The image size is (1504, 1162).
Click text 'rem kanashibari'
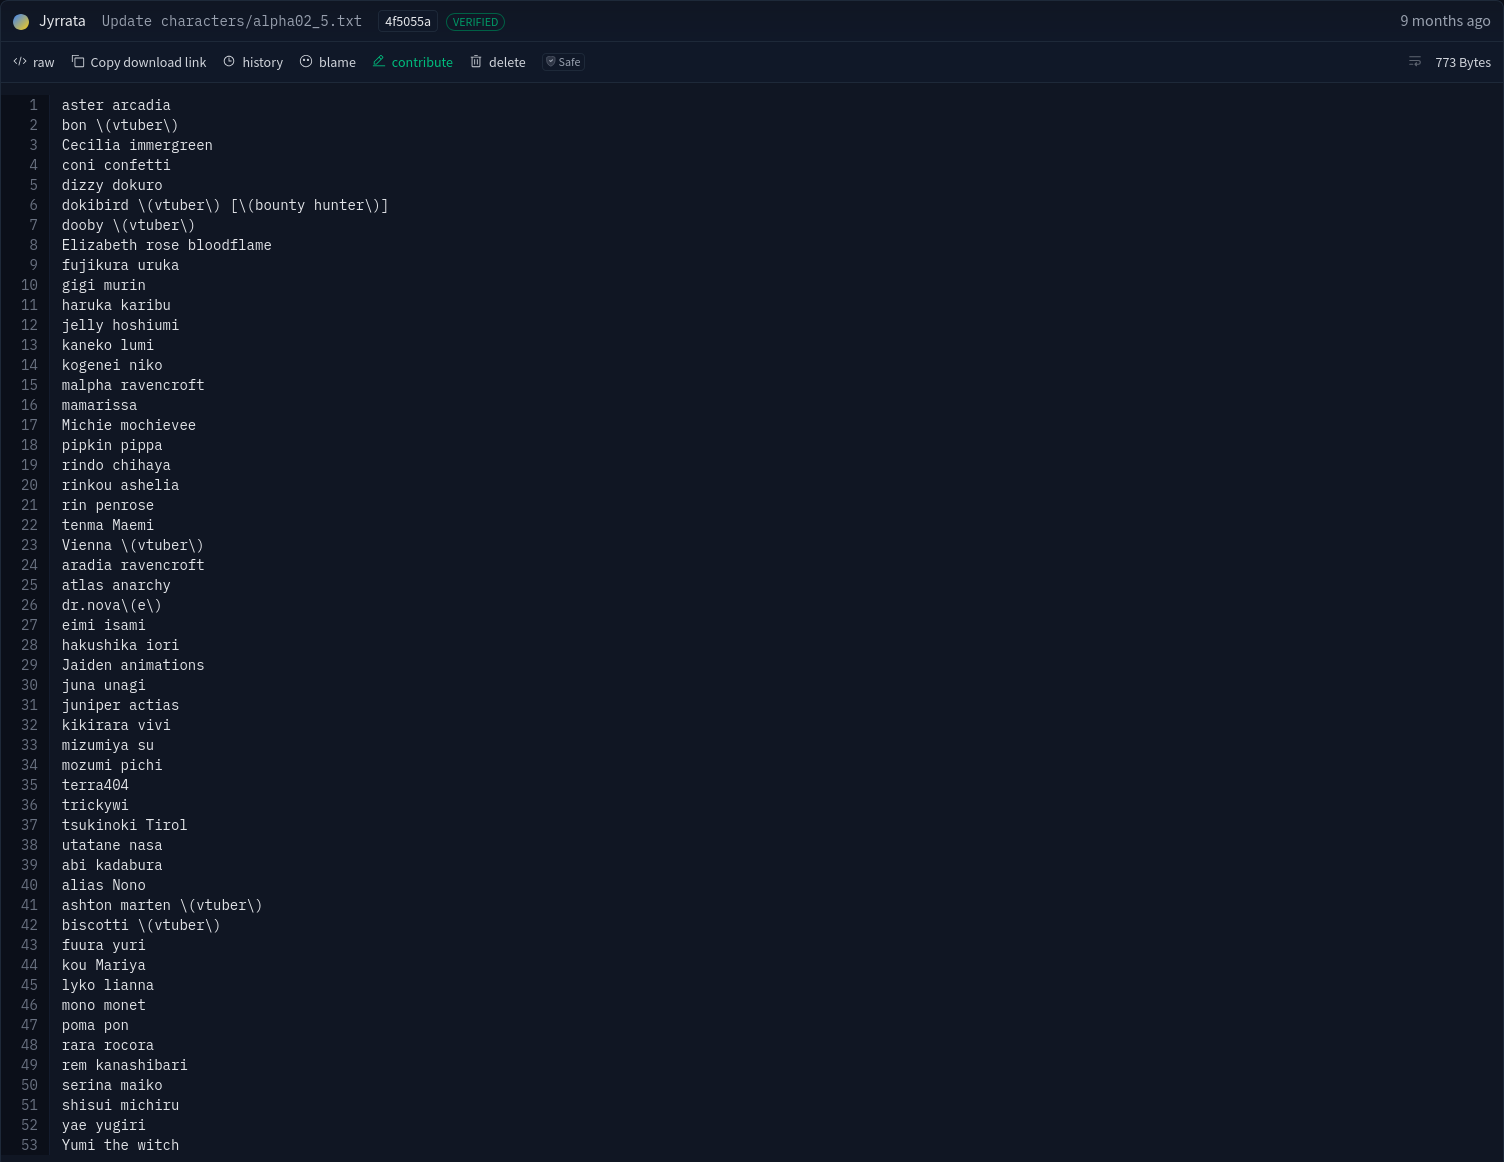pyautogui.click(x=125, y=1065)
